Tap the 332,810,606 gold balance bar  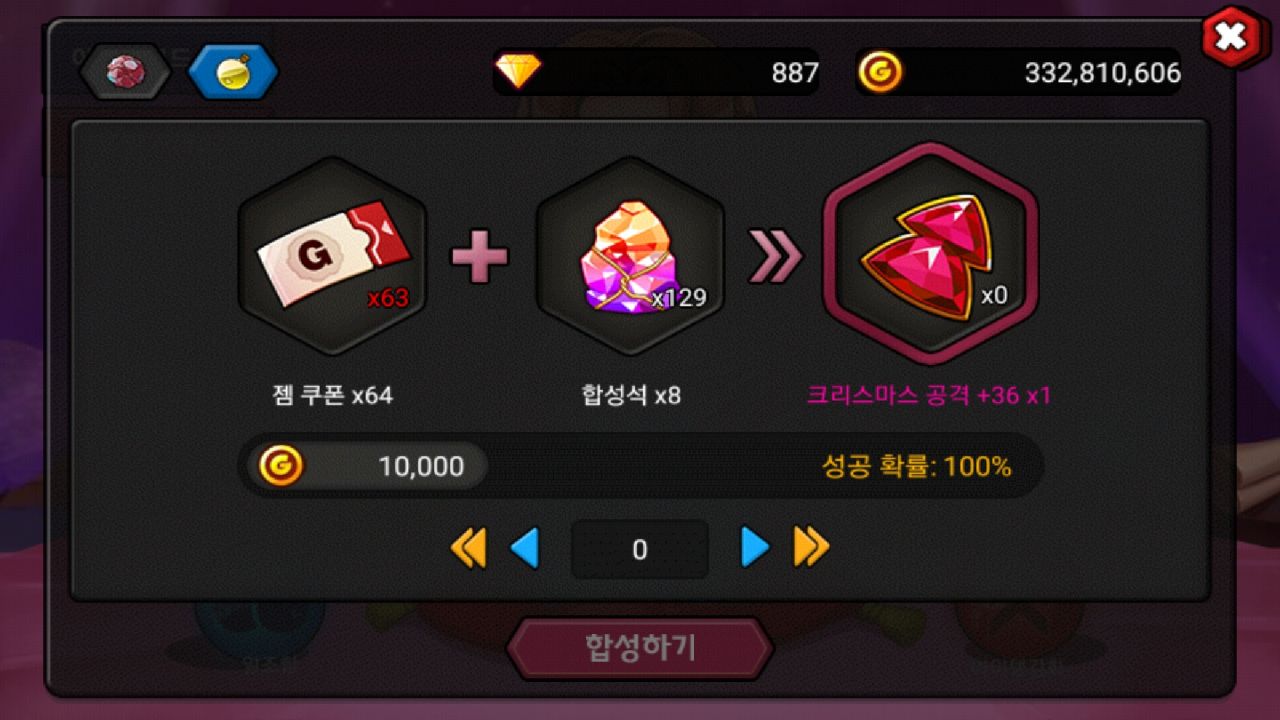coord(1018,72)
